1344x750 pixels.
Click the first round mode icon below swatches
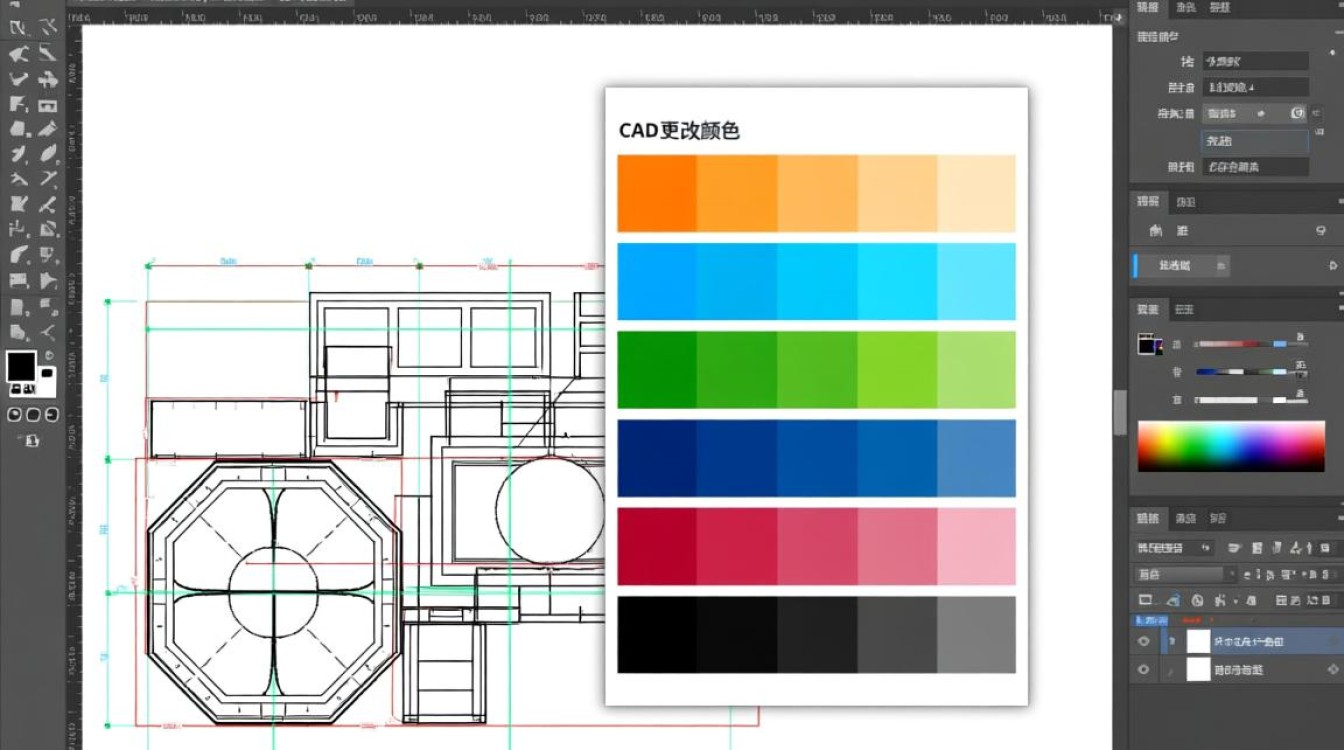tap(15, 414)
